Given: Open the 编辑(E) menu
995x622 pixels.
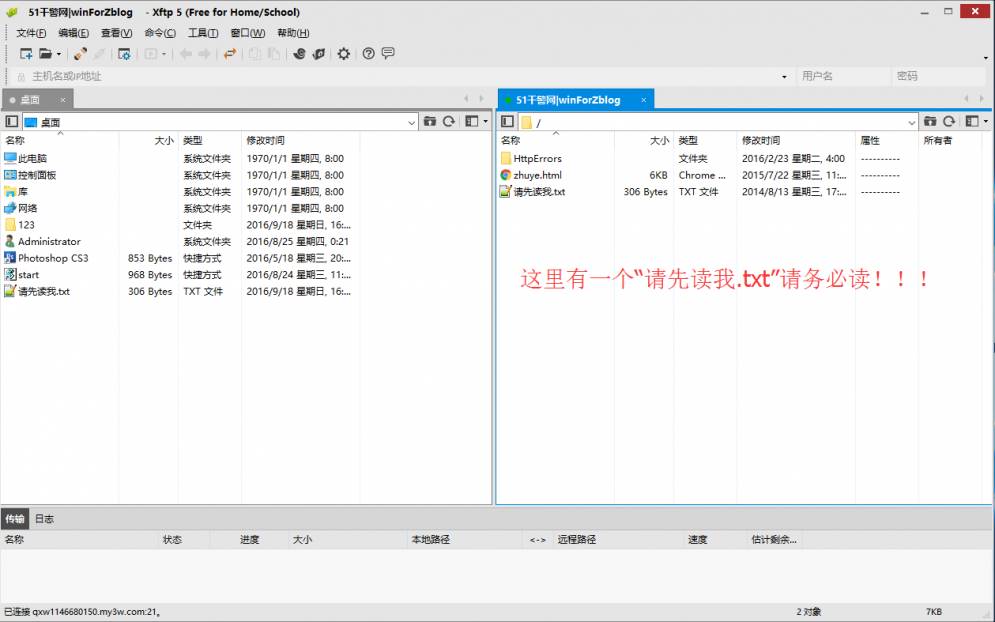Looking at the screenshot, I should coord(73,33).
